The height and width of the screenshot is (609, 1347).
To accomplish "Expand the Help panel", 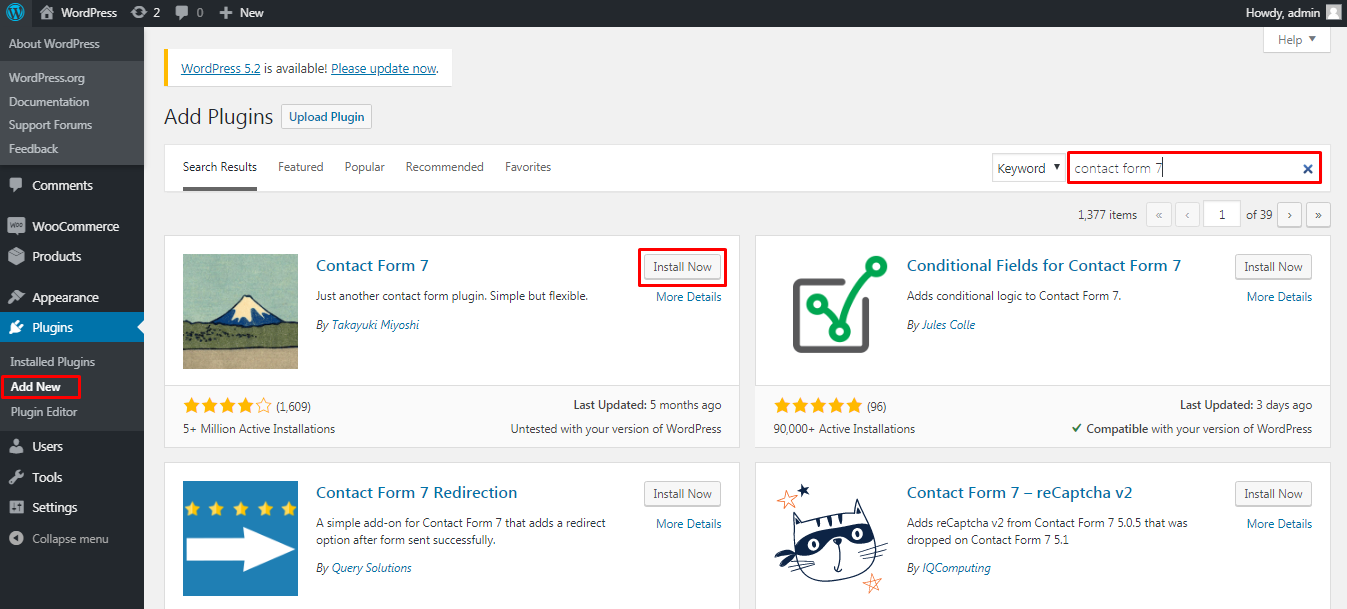I will [x=1297, y=40].
